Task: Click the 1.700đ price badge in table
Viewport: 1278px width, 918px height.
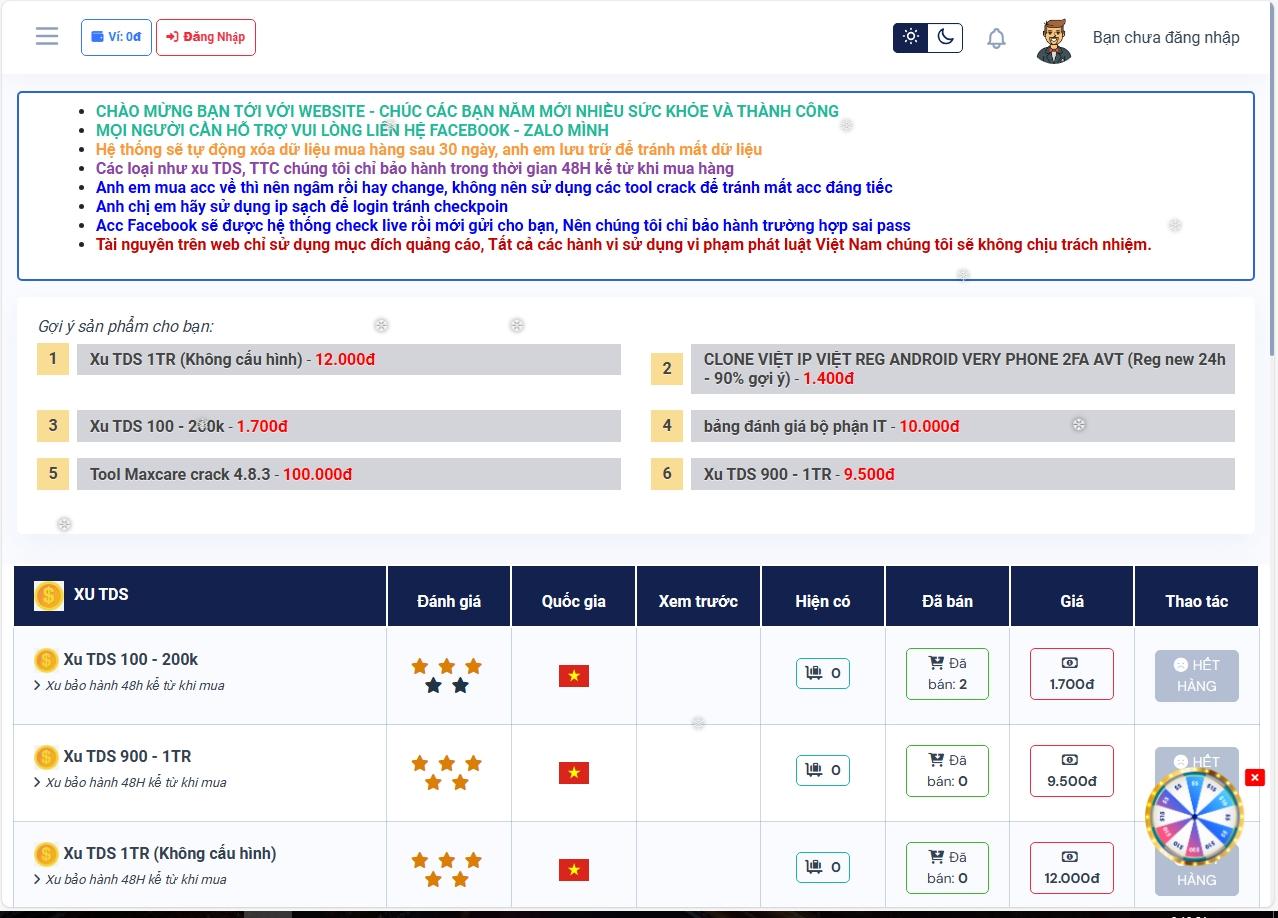Action: click(x=1072, y=674)
